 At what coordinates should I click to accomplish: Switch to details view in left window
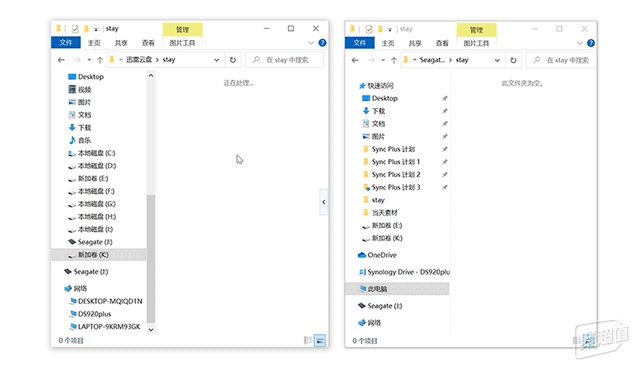[308, 340]
